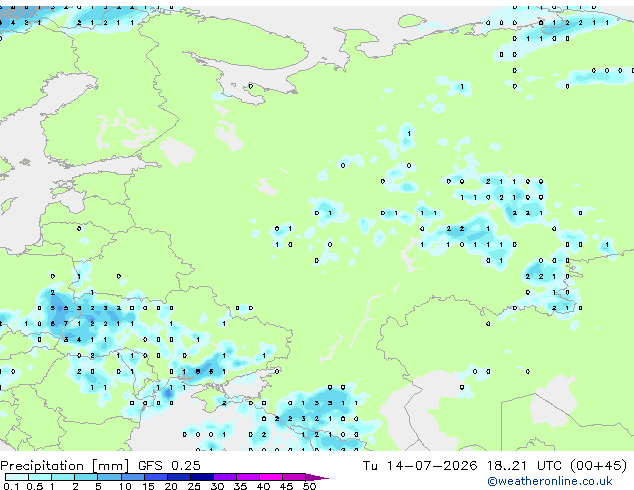Image resolution: width=634 pixels, height=490 pixels.
Task: Click the legend swatch between 10 and 15
Action: click(x=133, y=477)
